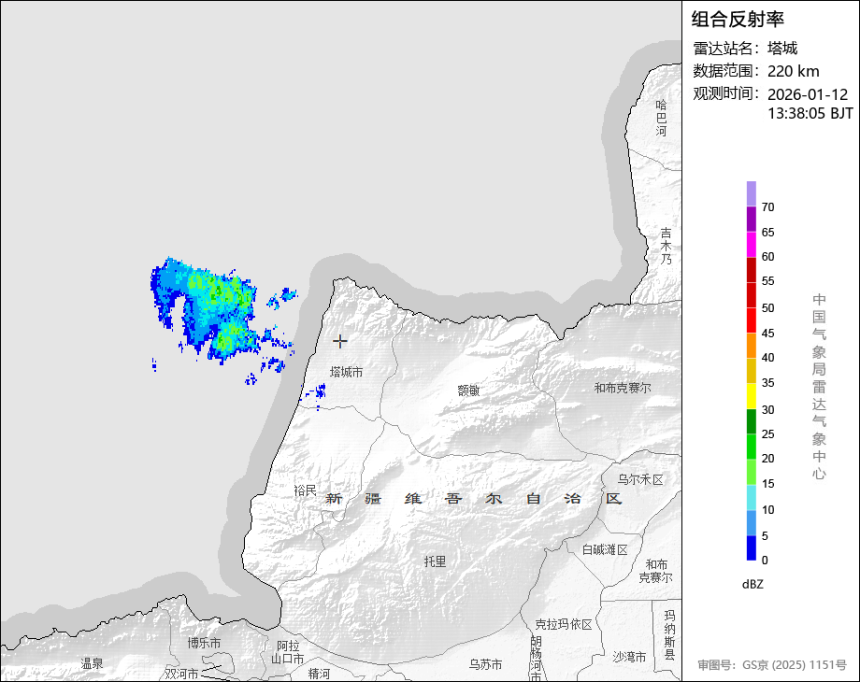Click the radar station cross marker

click(x=340, y=341)
